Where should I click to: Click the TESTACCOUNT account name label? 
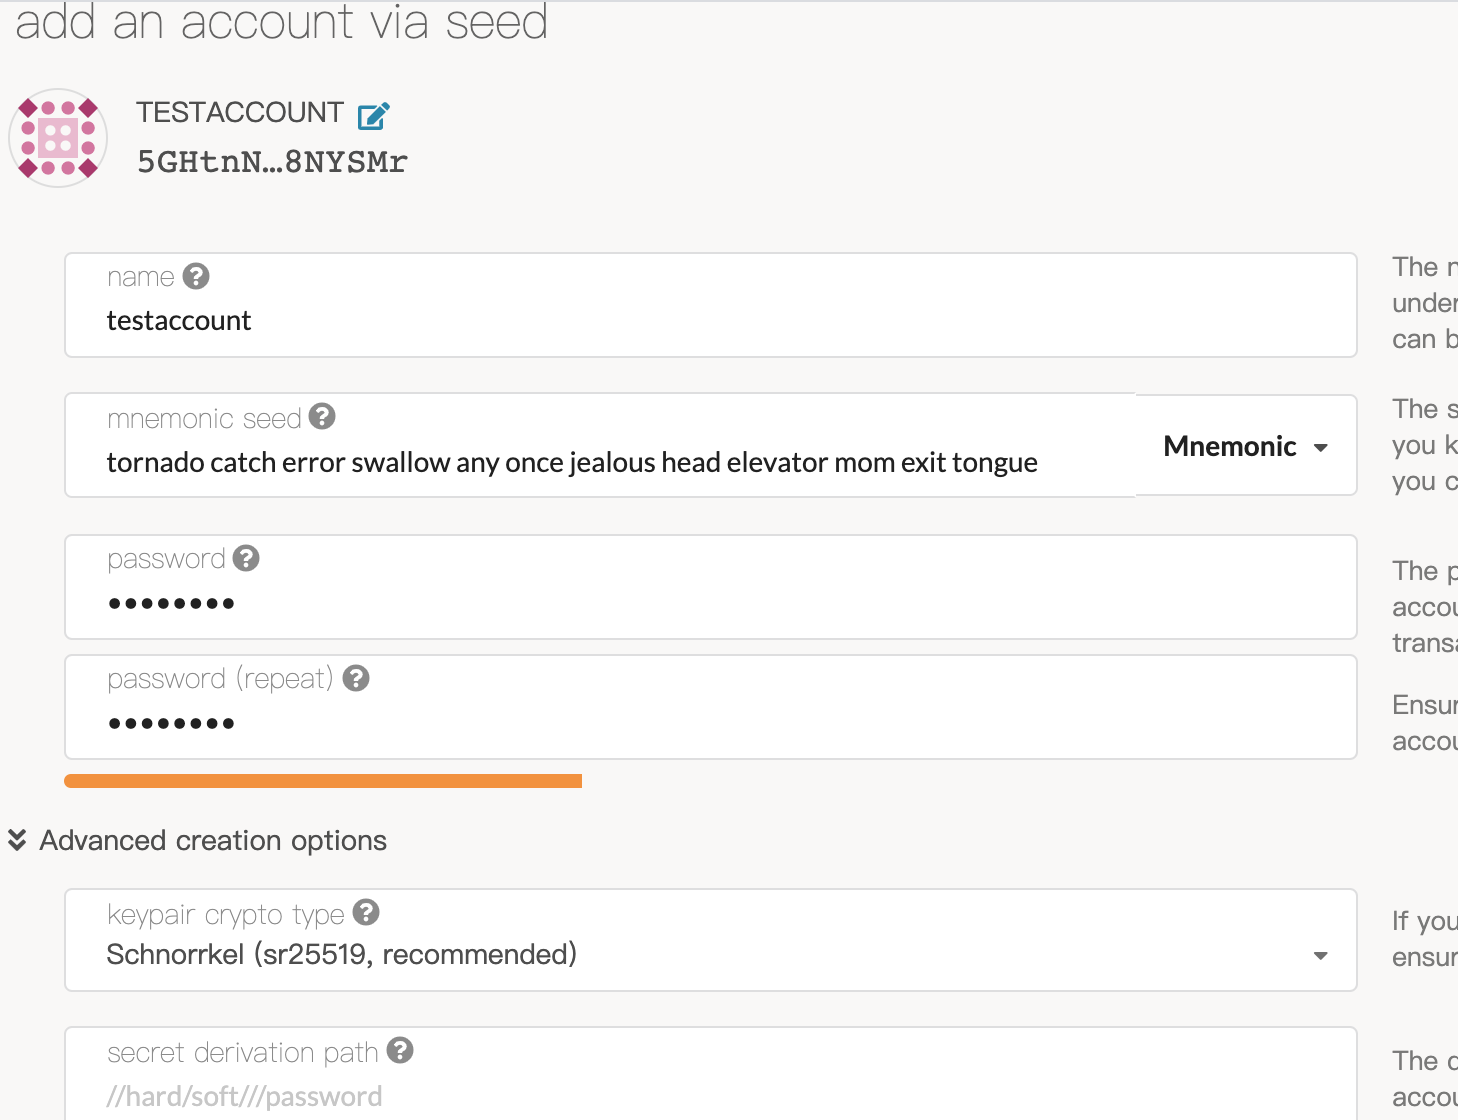point(240,113)
